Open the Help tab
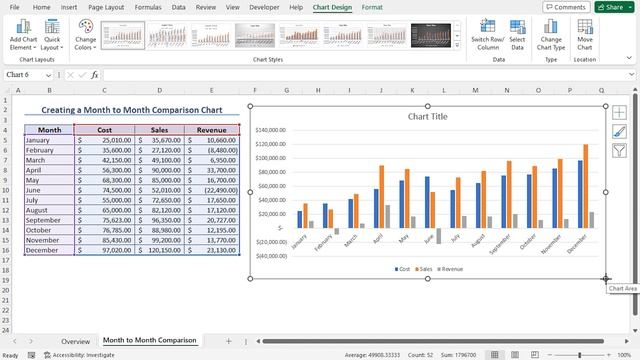 point(296,7)
